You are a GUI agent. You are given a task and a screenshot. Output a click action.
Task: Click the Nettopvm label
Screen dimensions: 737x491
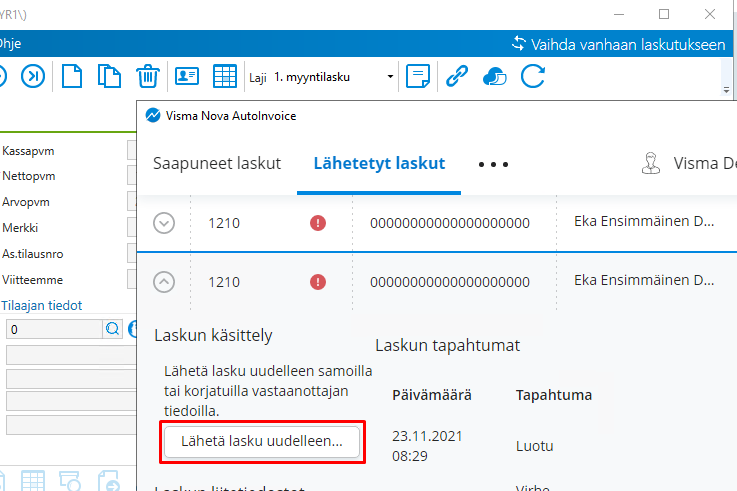pos(29,176)
